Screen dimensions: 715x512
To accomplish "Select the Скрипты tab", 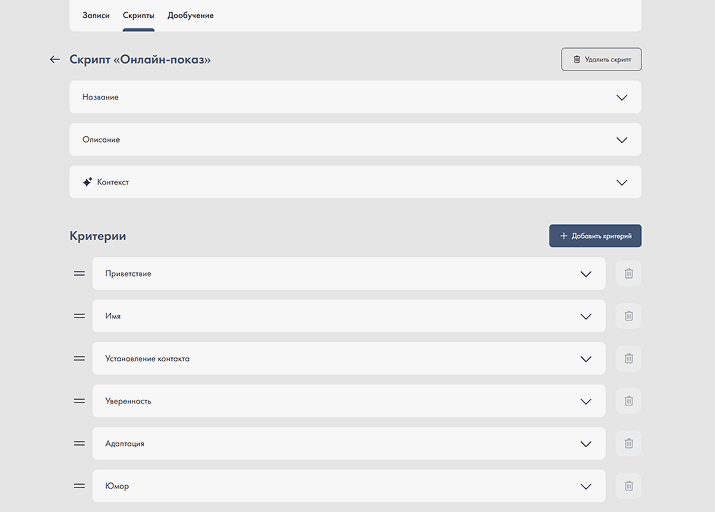I will click(x=138, y=16).
